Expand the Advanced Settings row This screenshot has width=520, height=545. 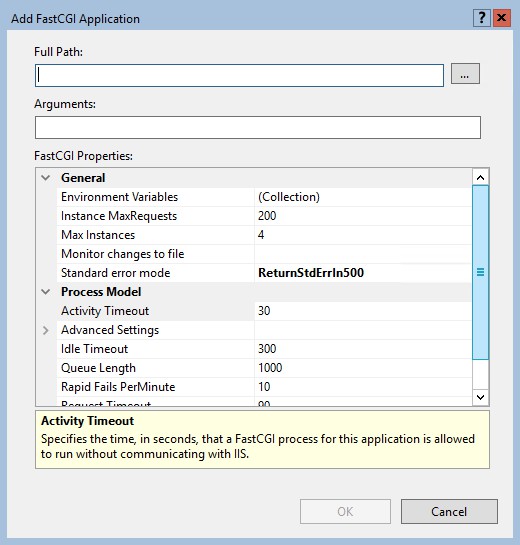coord(46,330)
